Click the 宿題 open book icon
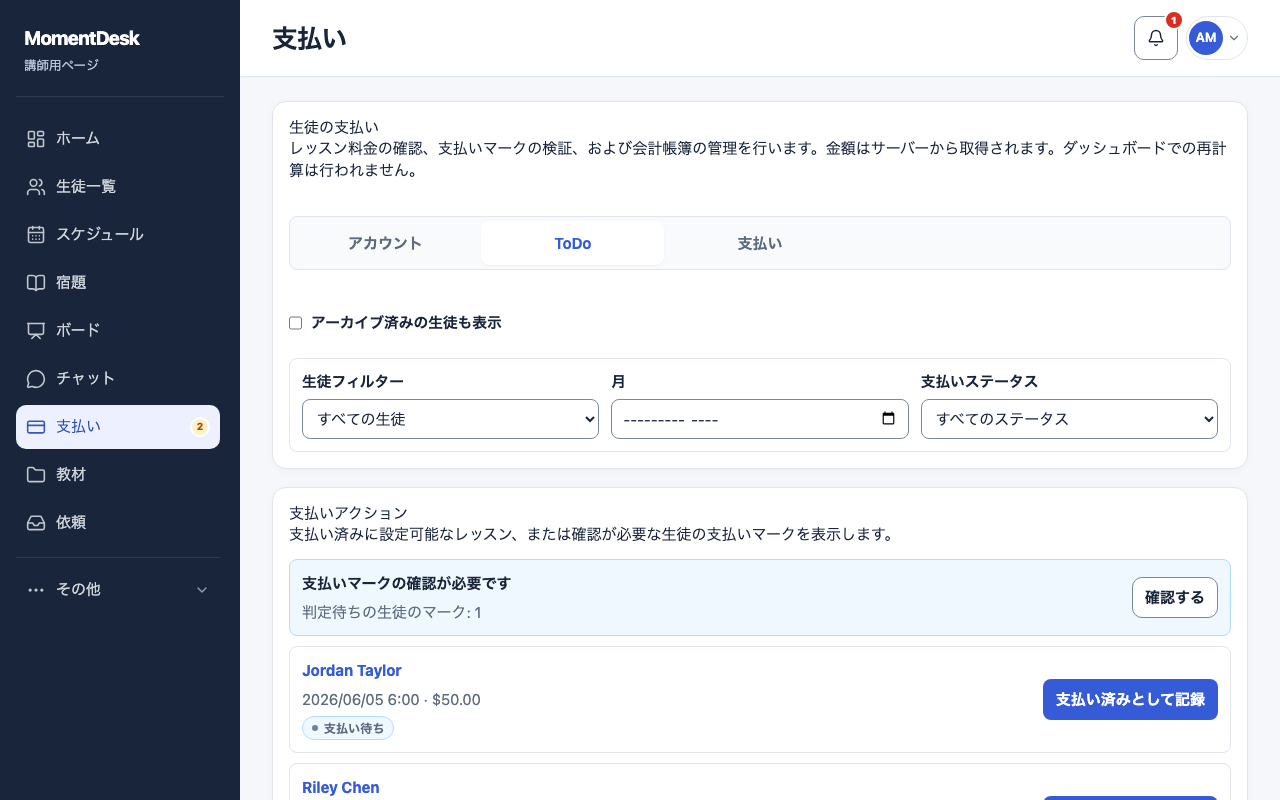 pyautogui.click(x=36, y=283)
